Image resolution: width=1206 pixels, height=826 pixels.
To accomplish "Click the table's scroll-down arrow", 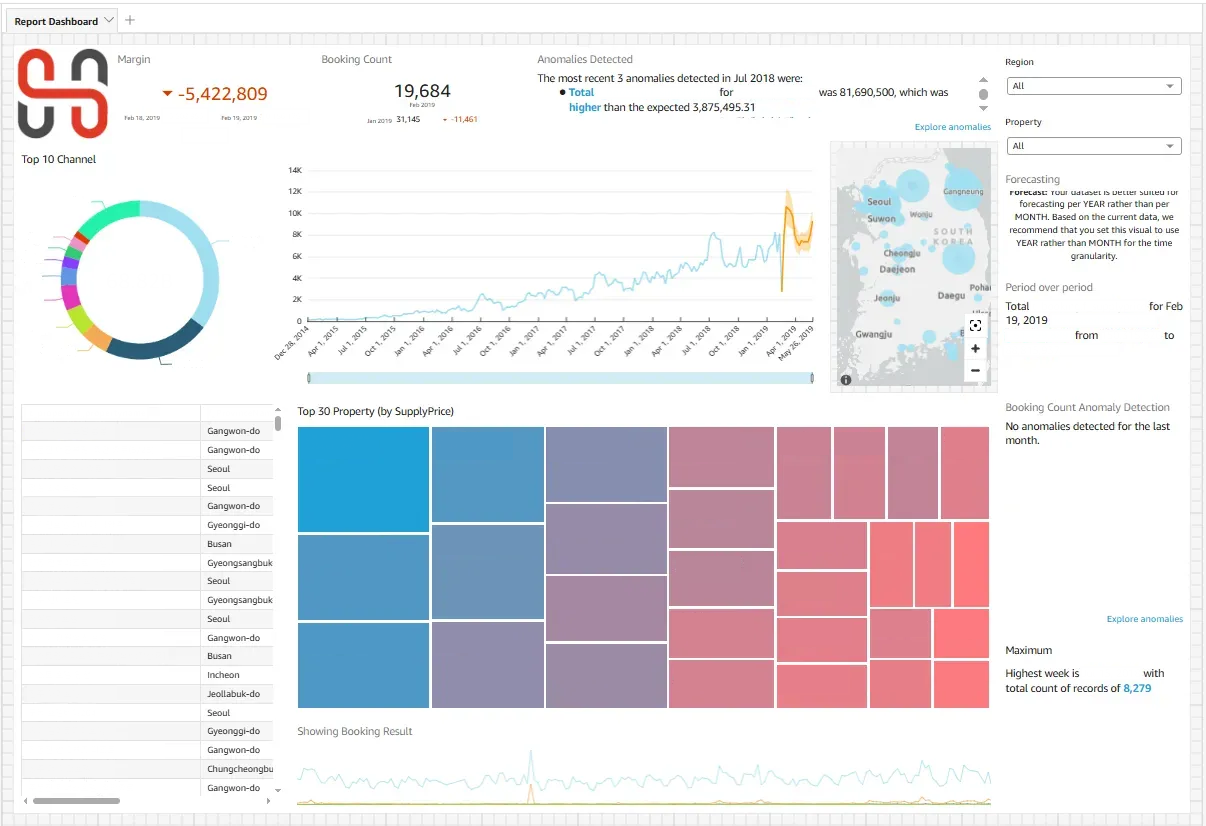I will (x=277, y=790).
